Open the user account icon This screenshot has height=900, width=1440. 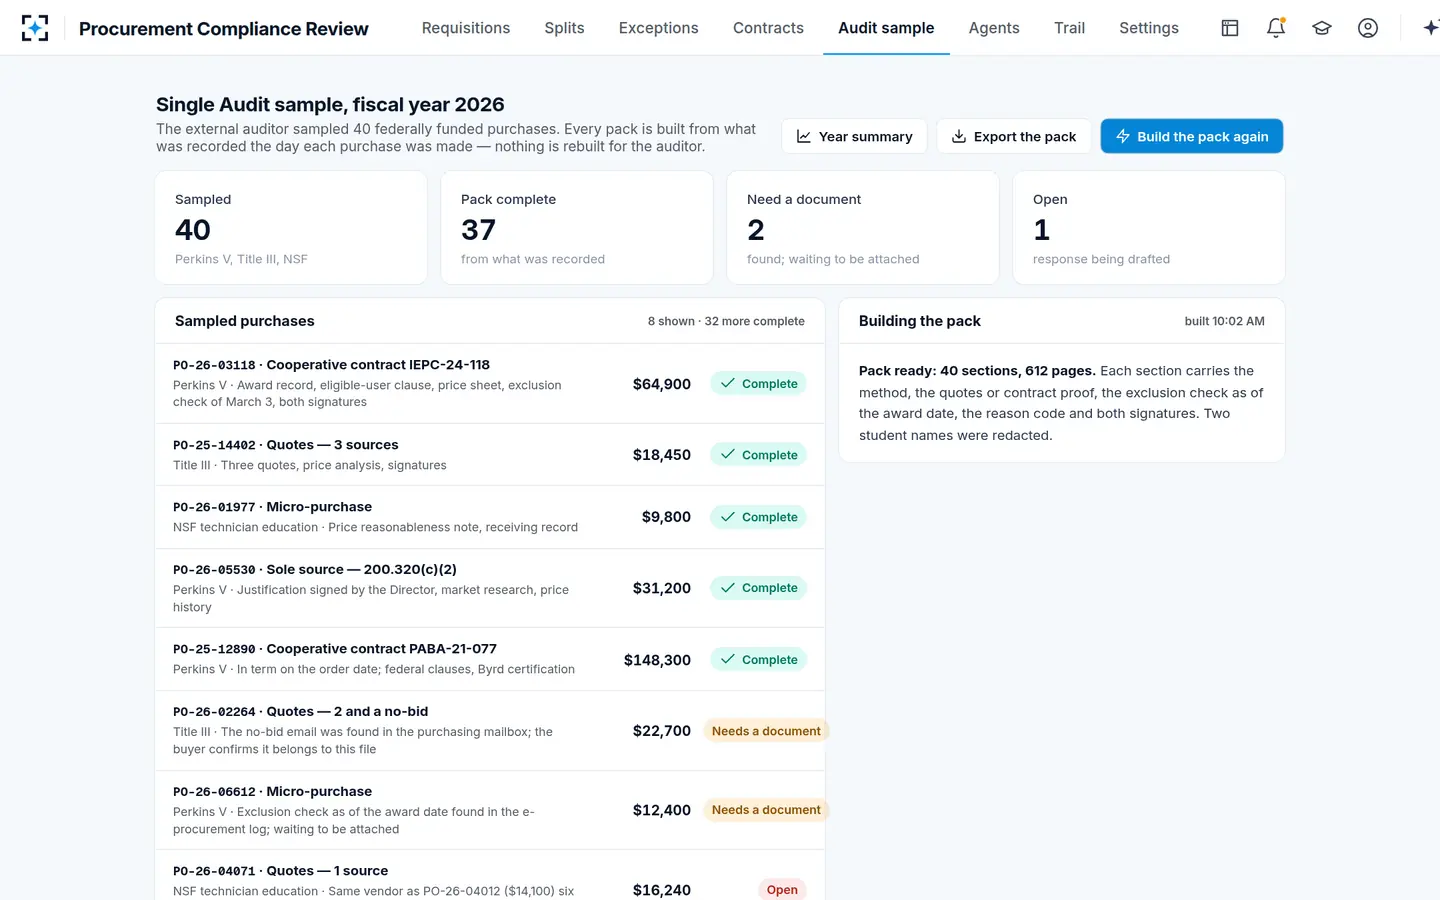point(1368,28)
